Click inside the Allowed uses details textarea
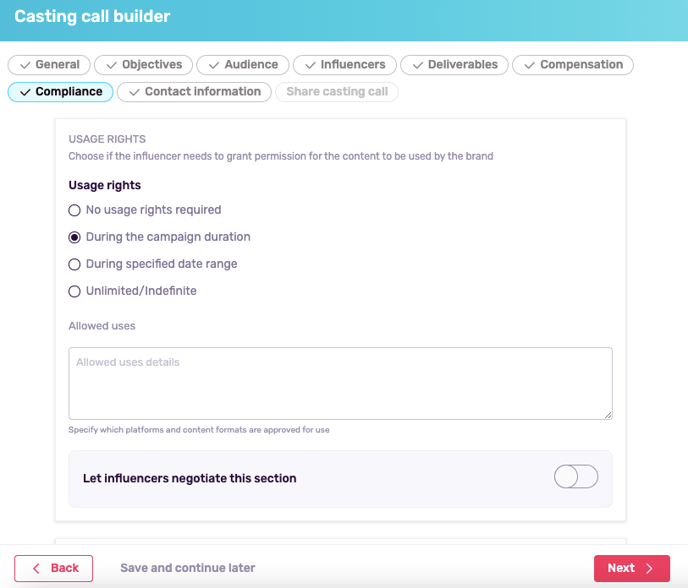 coord(340,384)
